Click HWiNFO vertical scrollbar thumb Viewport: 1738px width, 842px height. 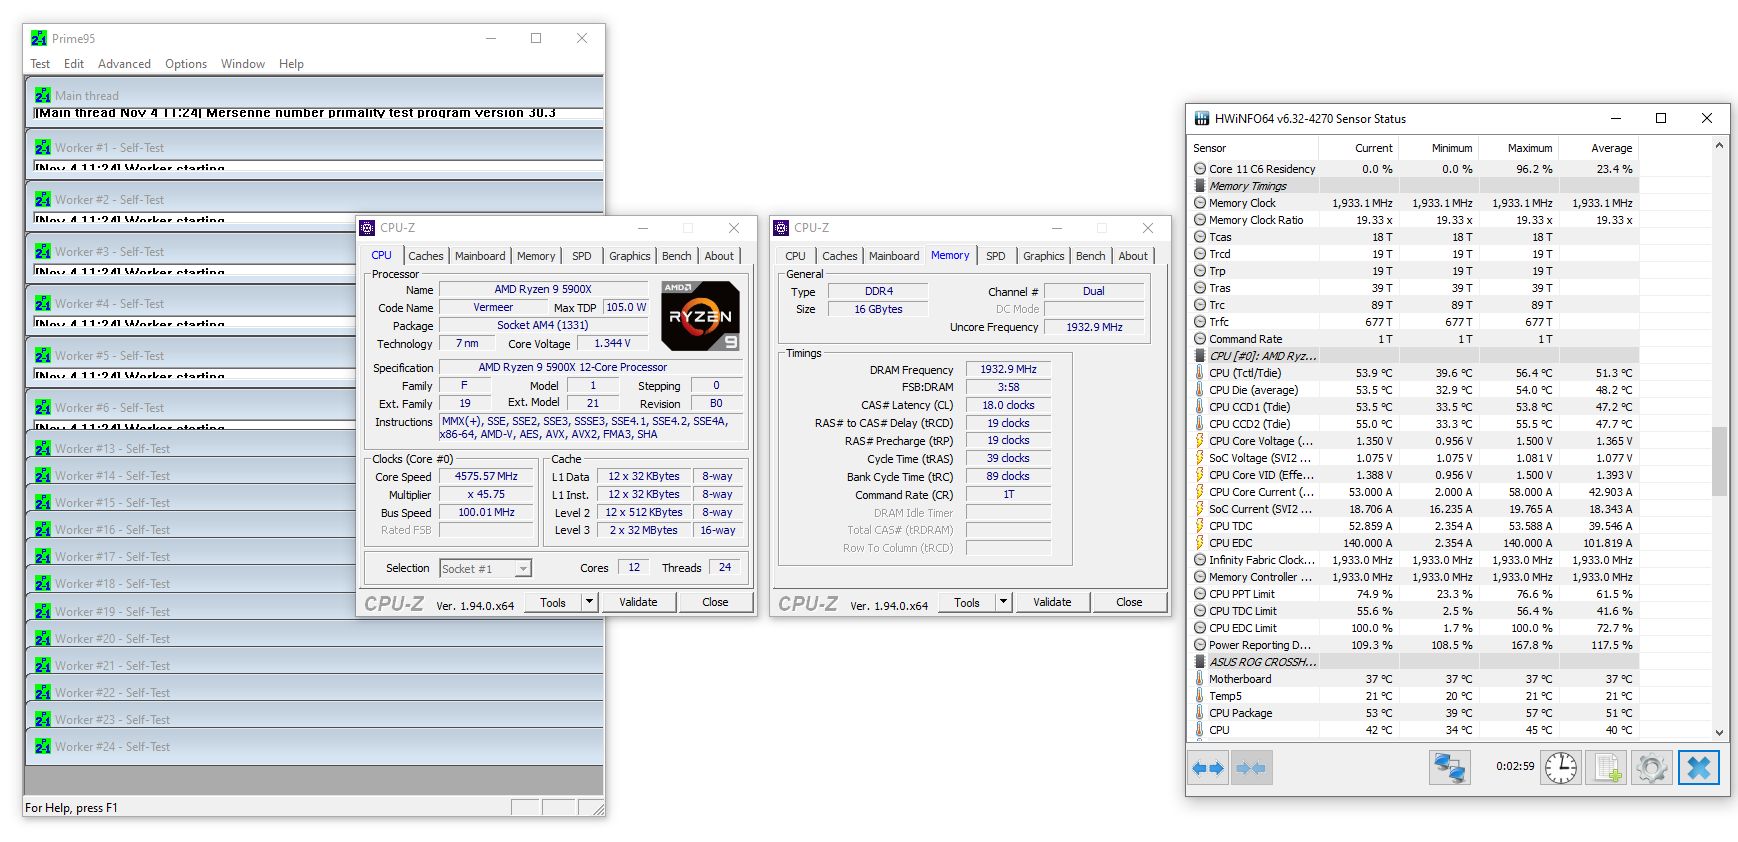[x=1719, y=461]
